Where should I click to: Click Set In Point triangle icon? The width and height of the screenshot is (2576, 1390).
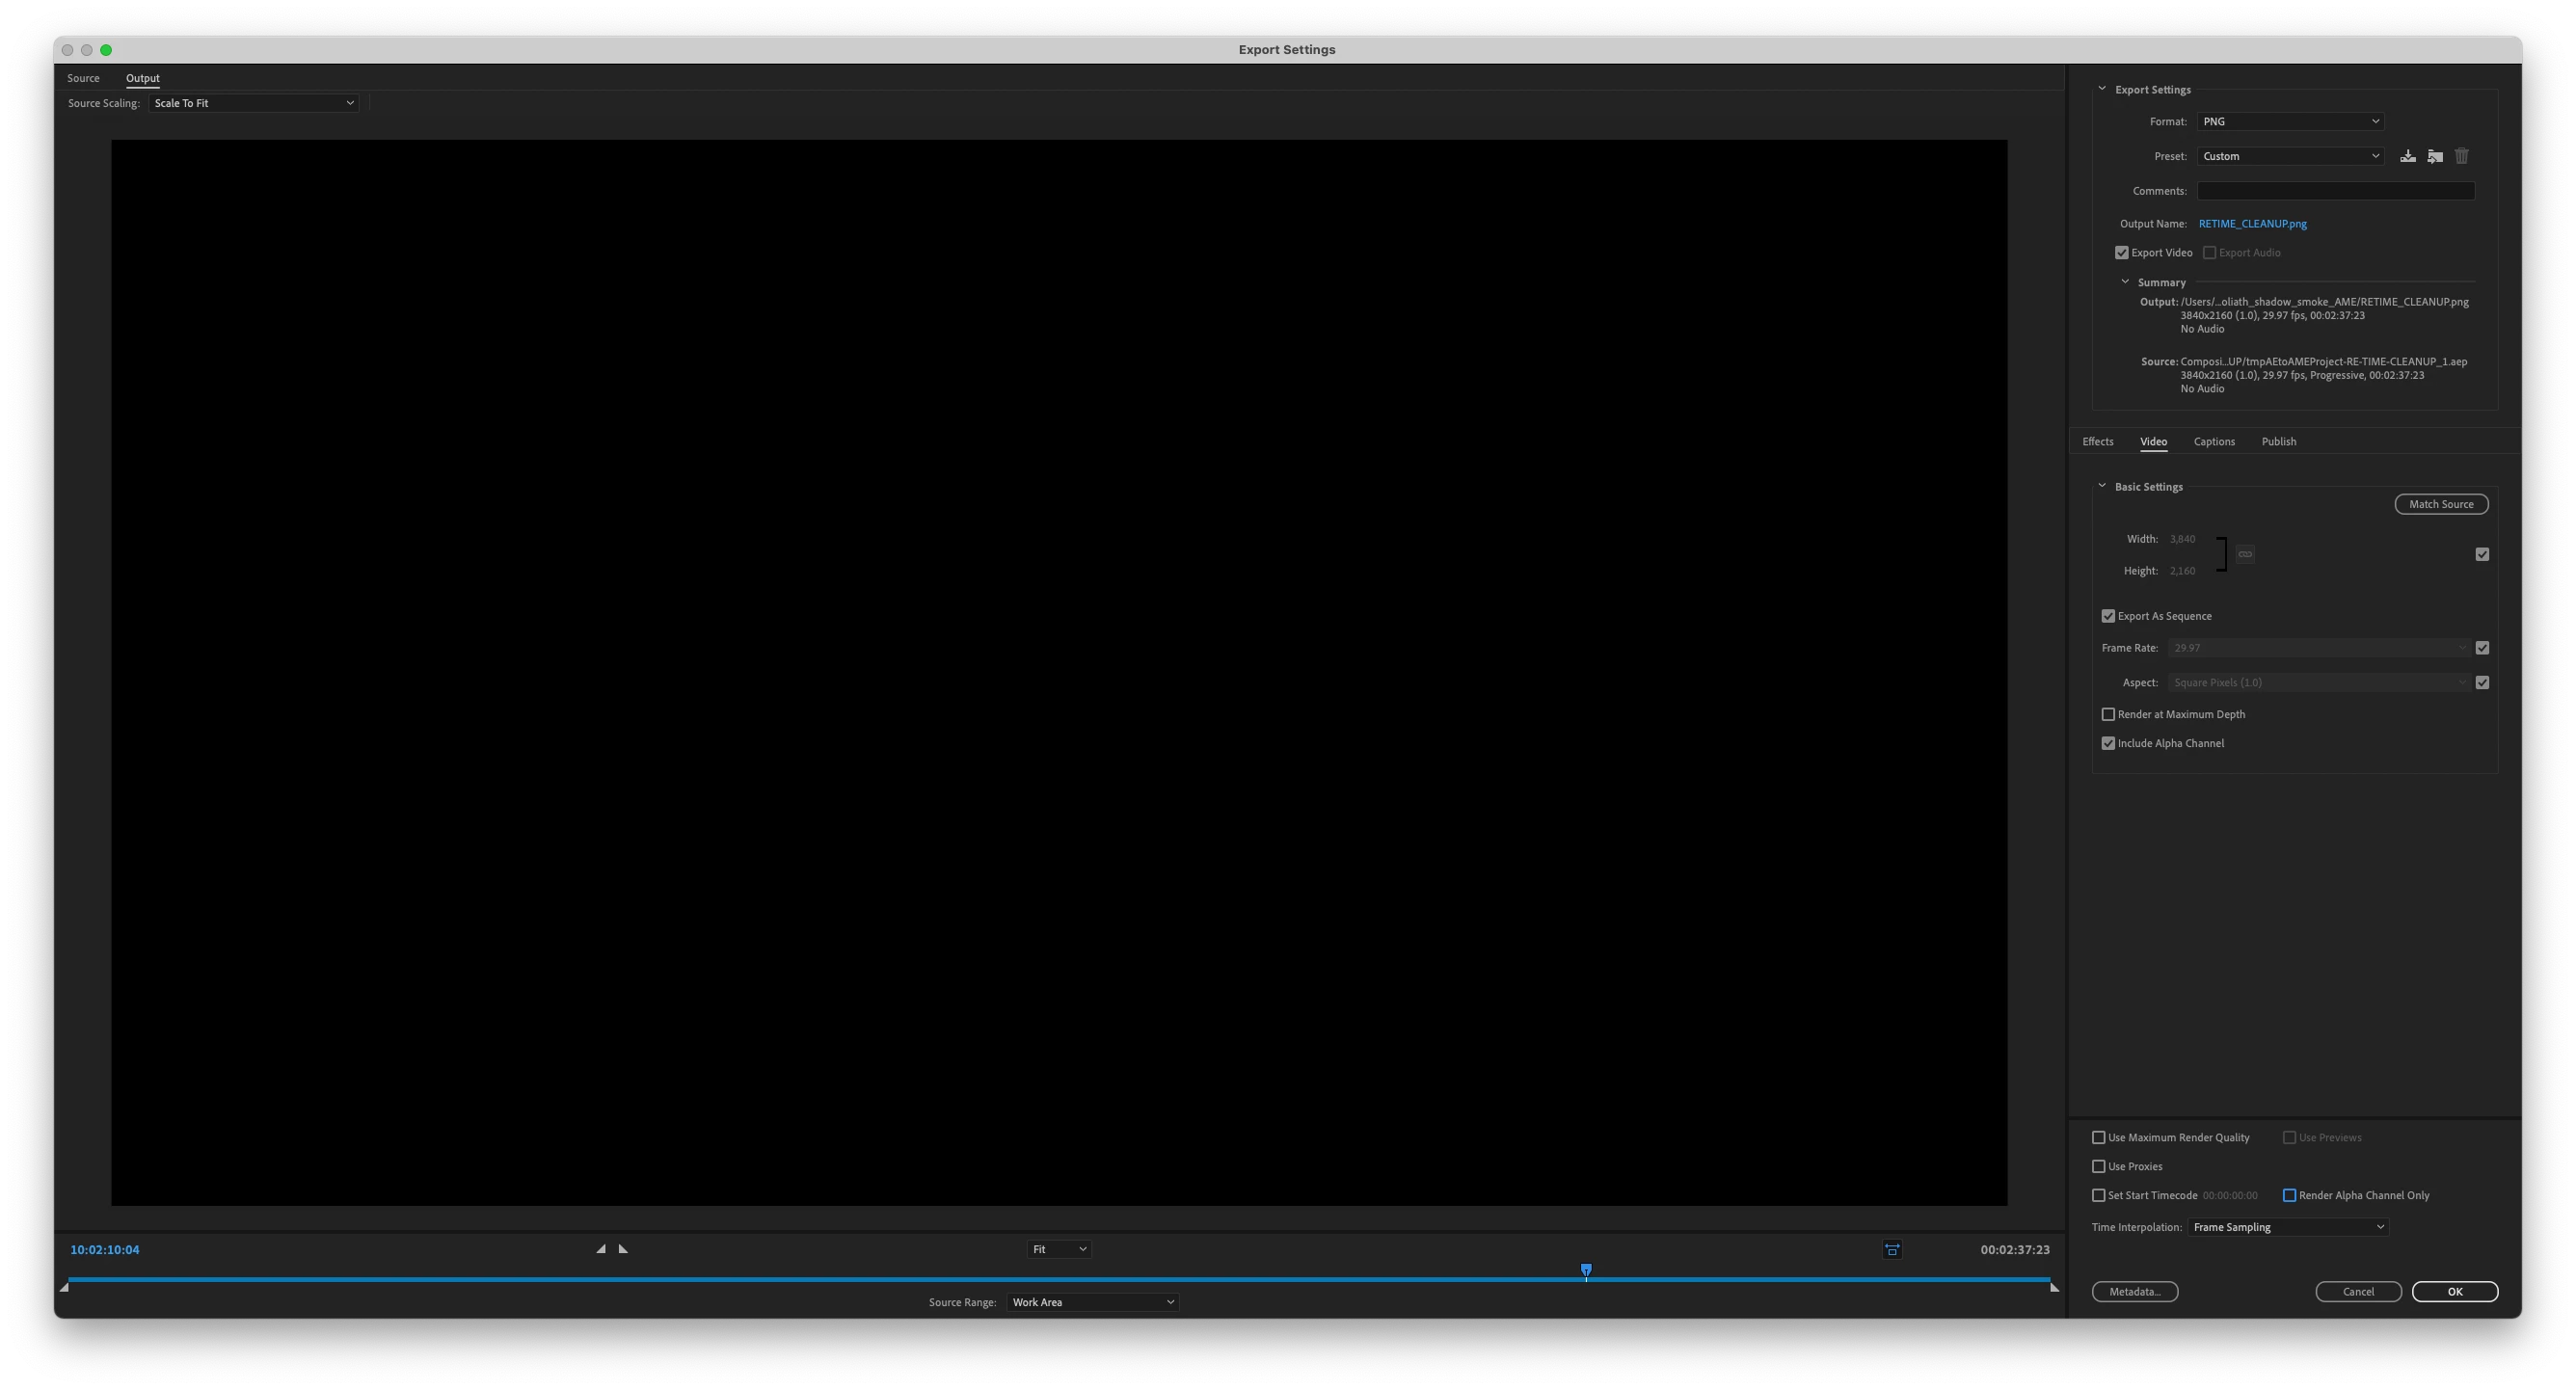[601, 1249]
